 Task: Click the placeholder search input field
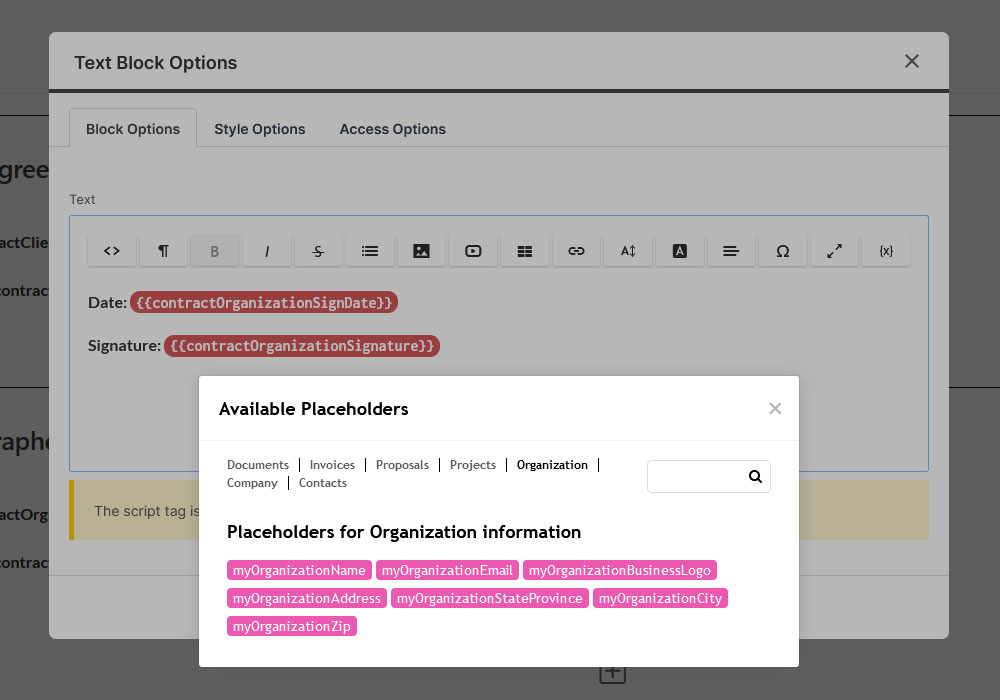pos(697,477)
